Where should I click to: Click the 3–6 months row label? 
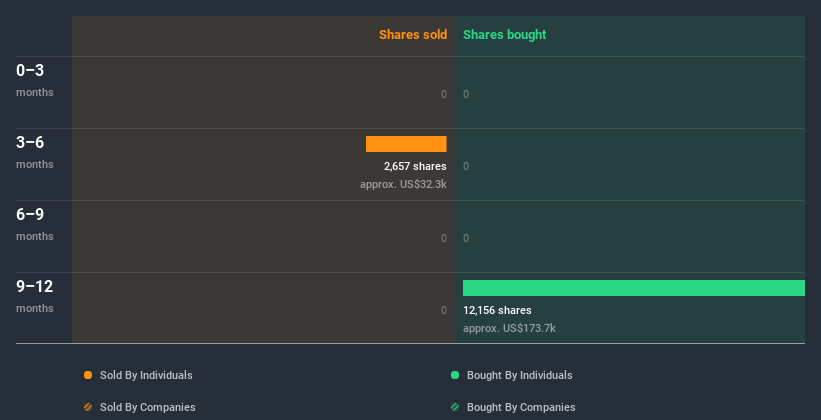35,152
